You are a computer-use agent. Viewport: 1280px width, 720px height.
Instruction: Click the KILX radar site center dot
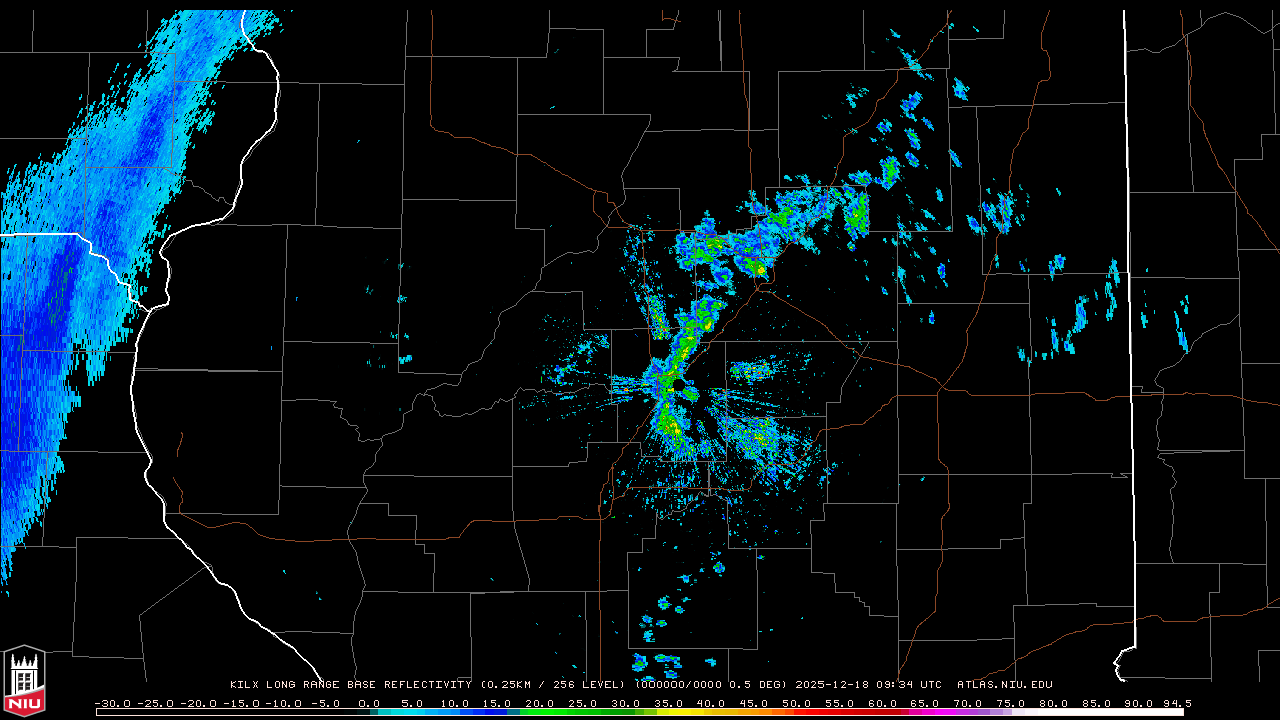click(x=679, y=384)
